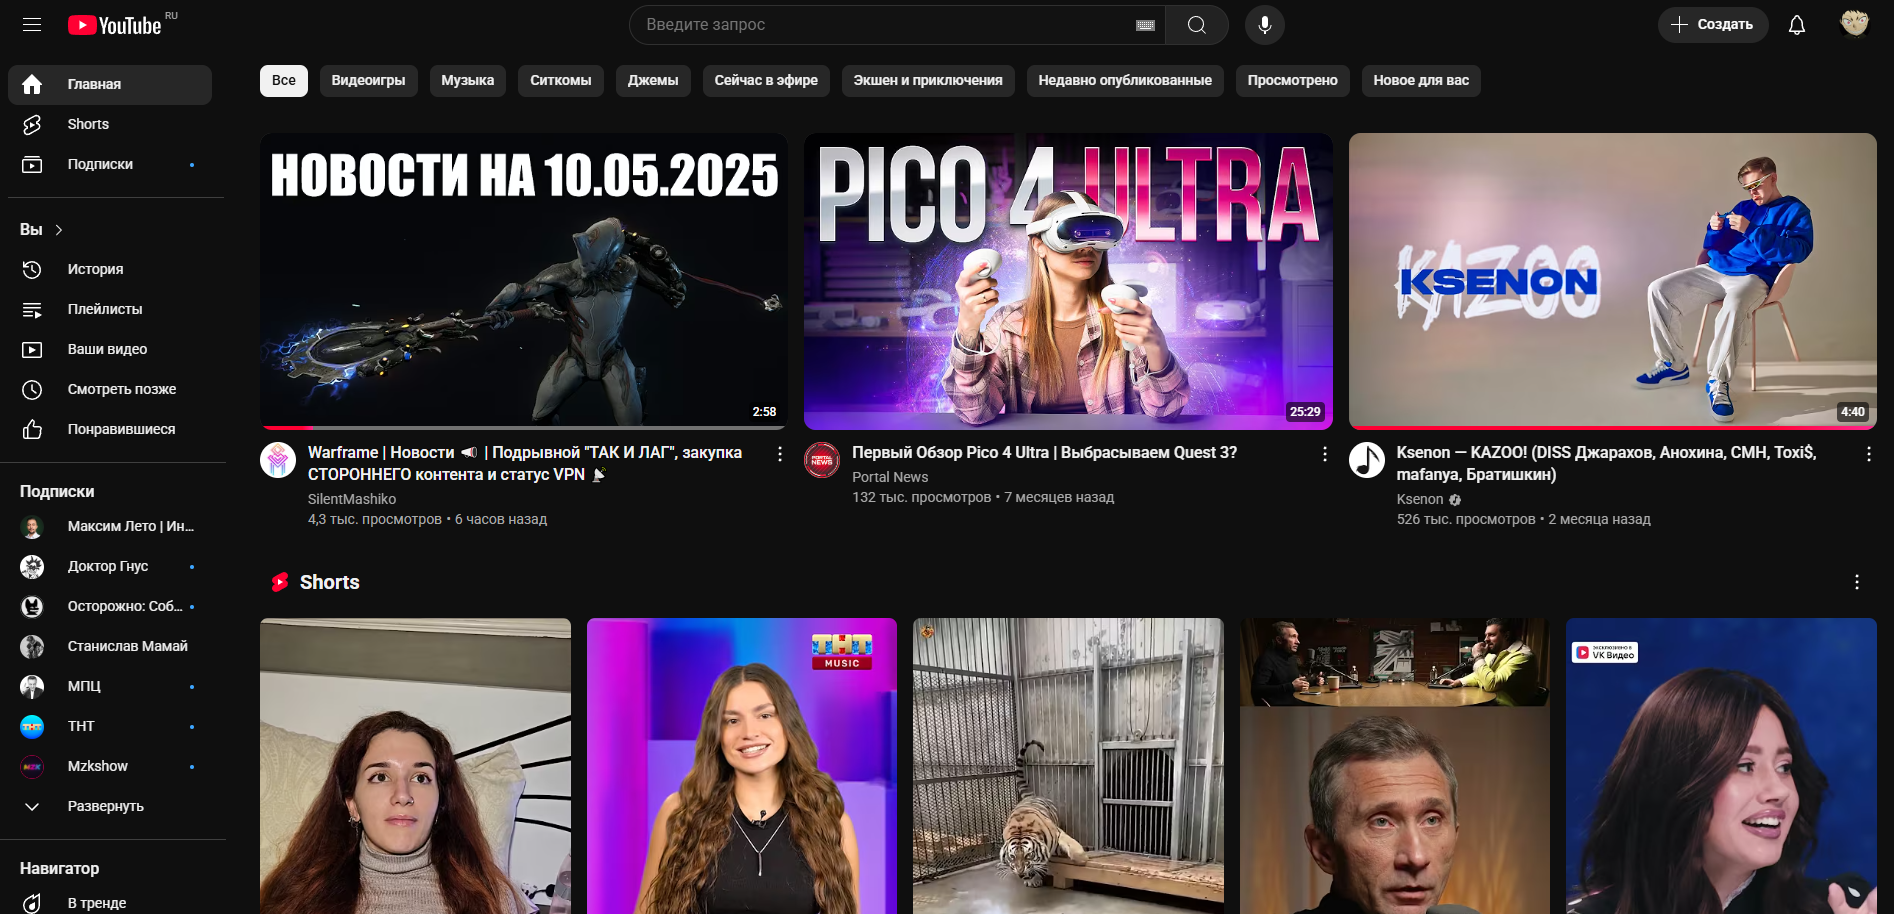Go to the YouTube logo home
The height and width of the screenshot is (914, 1894).
tap(115, 25)
